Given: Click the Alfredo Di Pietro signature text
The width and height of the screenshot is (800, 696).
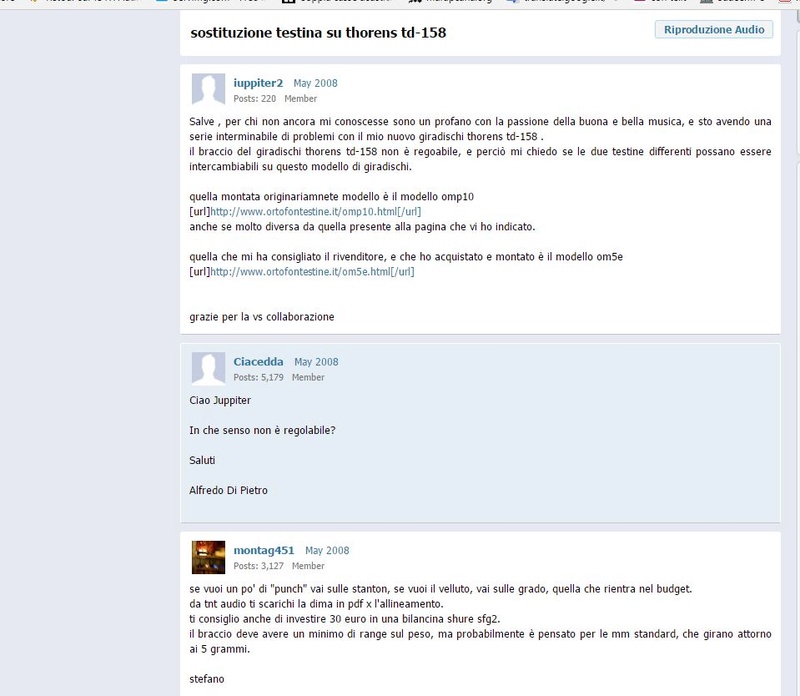Looking at the screenshot, I should (x=228, y=490).
